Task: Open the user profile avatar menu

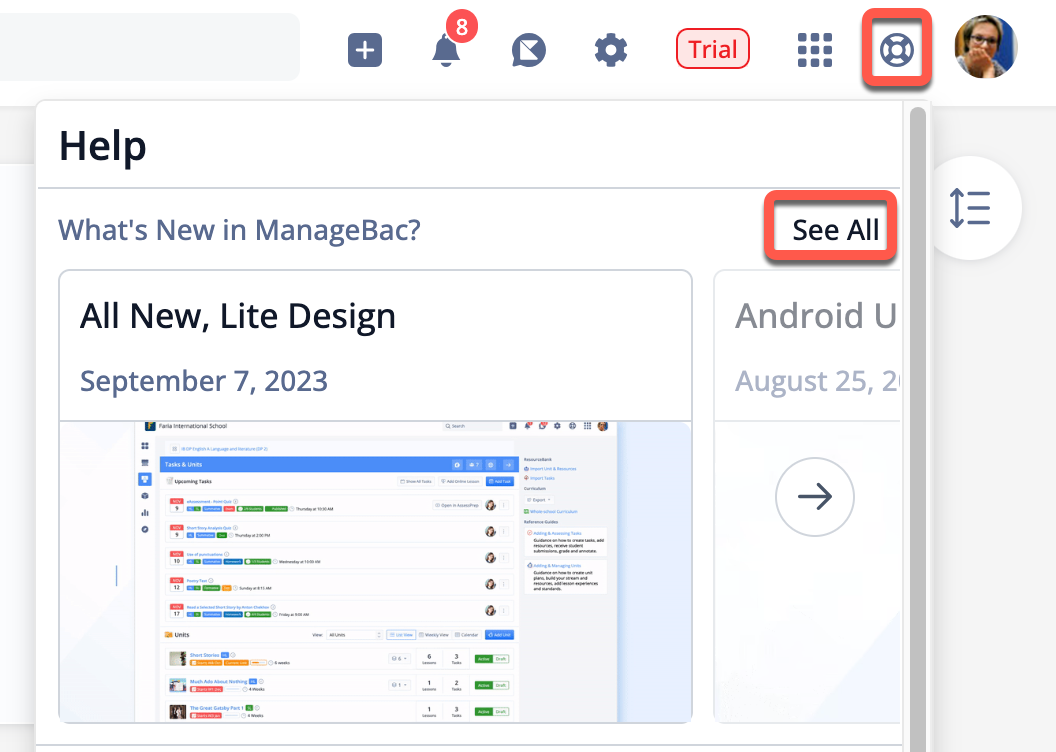Action: (985, 47)
